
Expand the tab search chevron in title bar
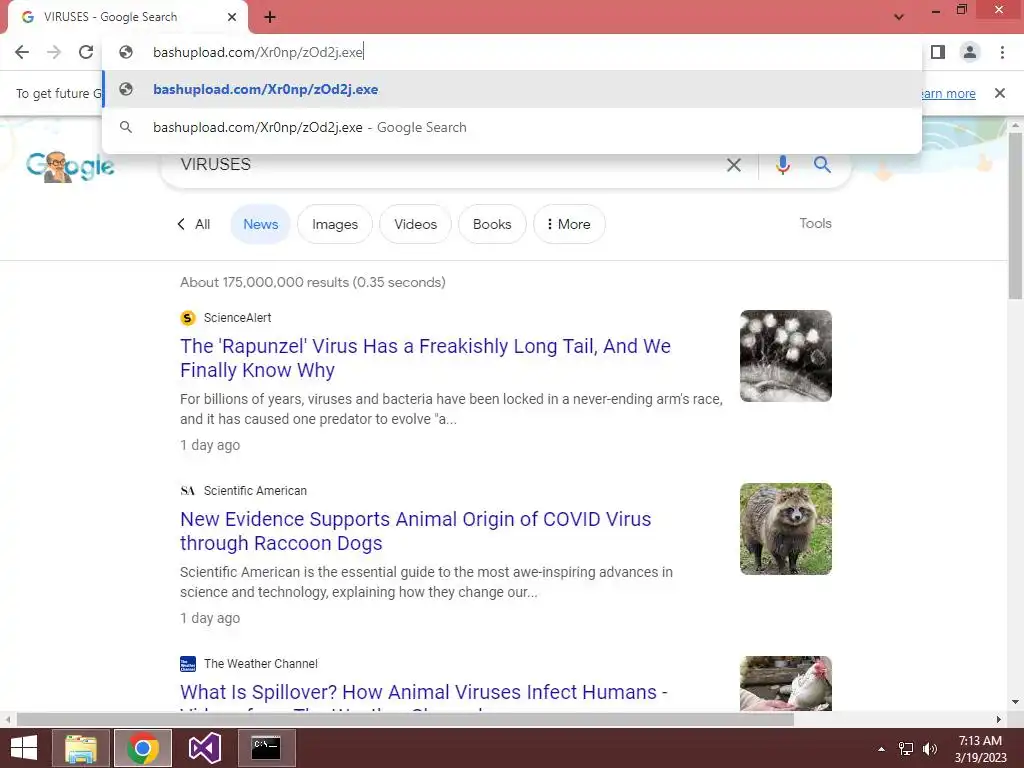(x=899, y=17)
